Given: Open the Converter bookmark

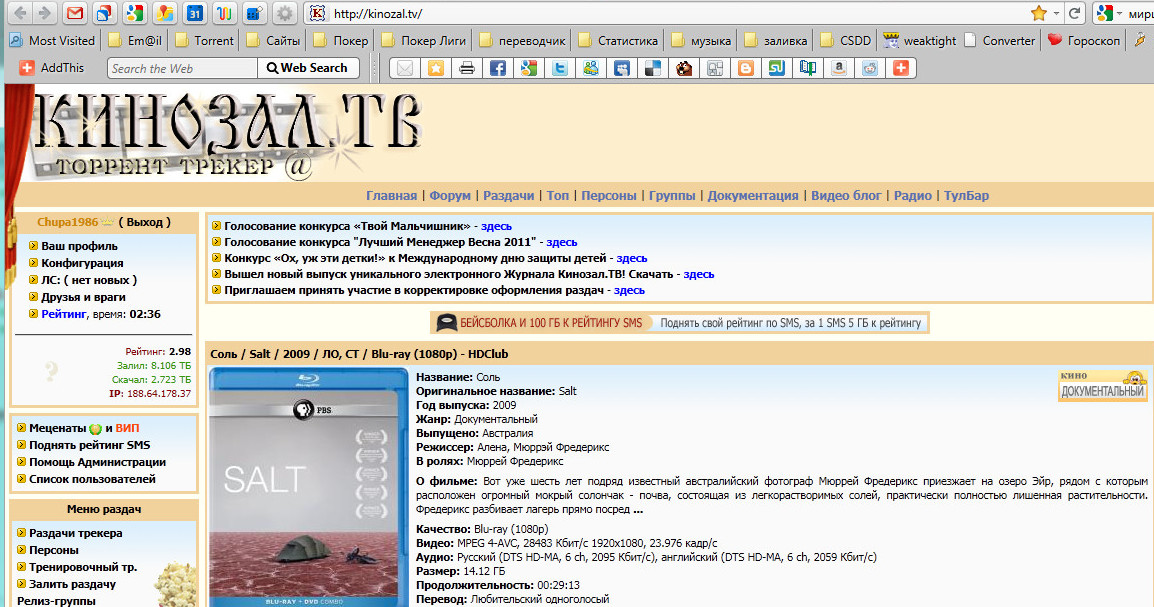Looking at the screenshot, I should tap(1000, 40).
